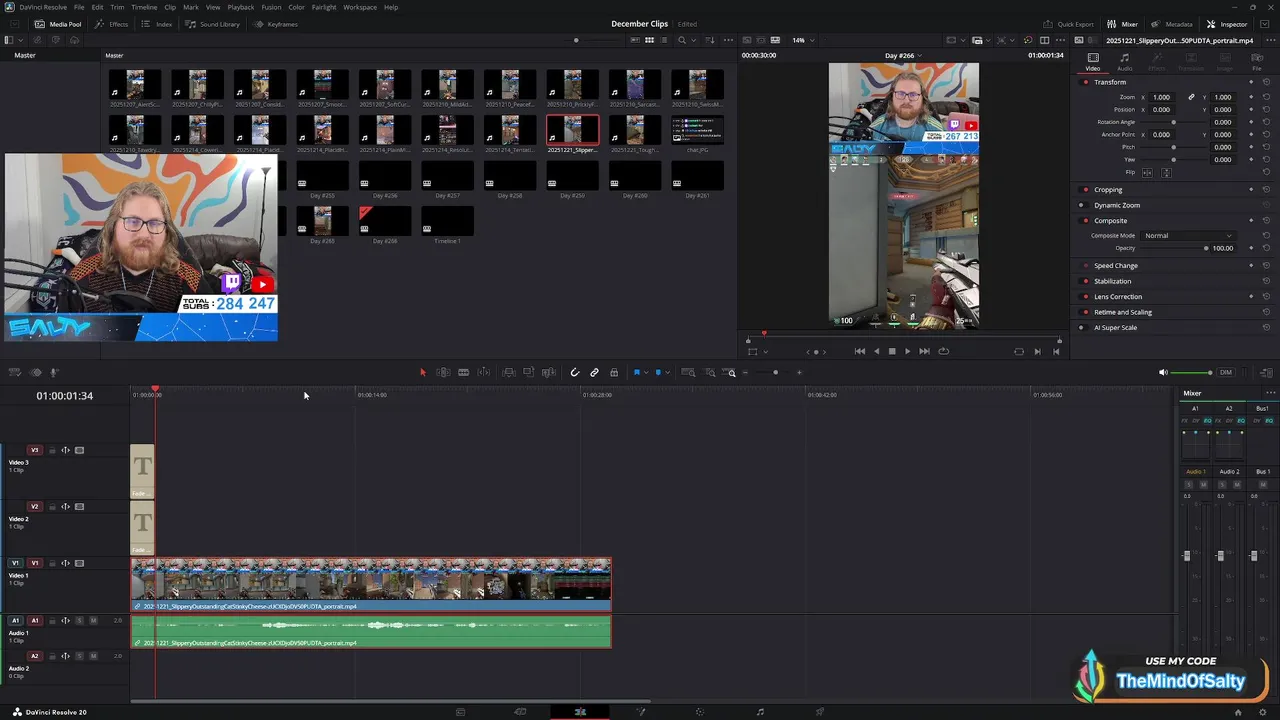Click the Replace Clip toolbar icon
This screenshot has height=720, width=1280.
[549, 372]
